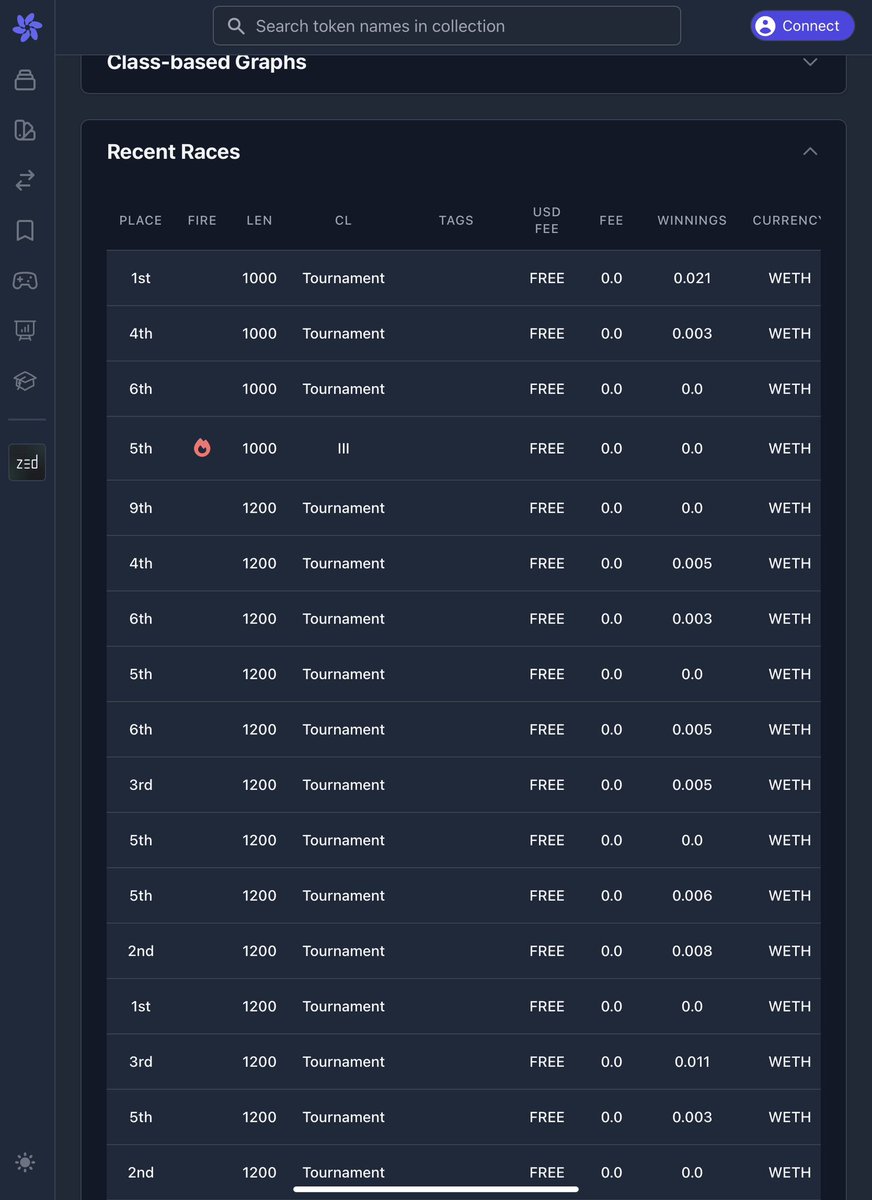This screenshot has height=1200, width=872.
Task: Sort by the CL column header
Action: (343, 220)
